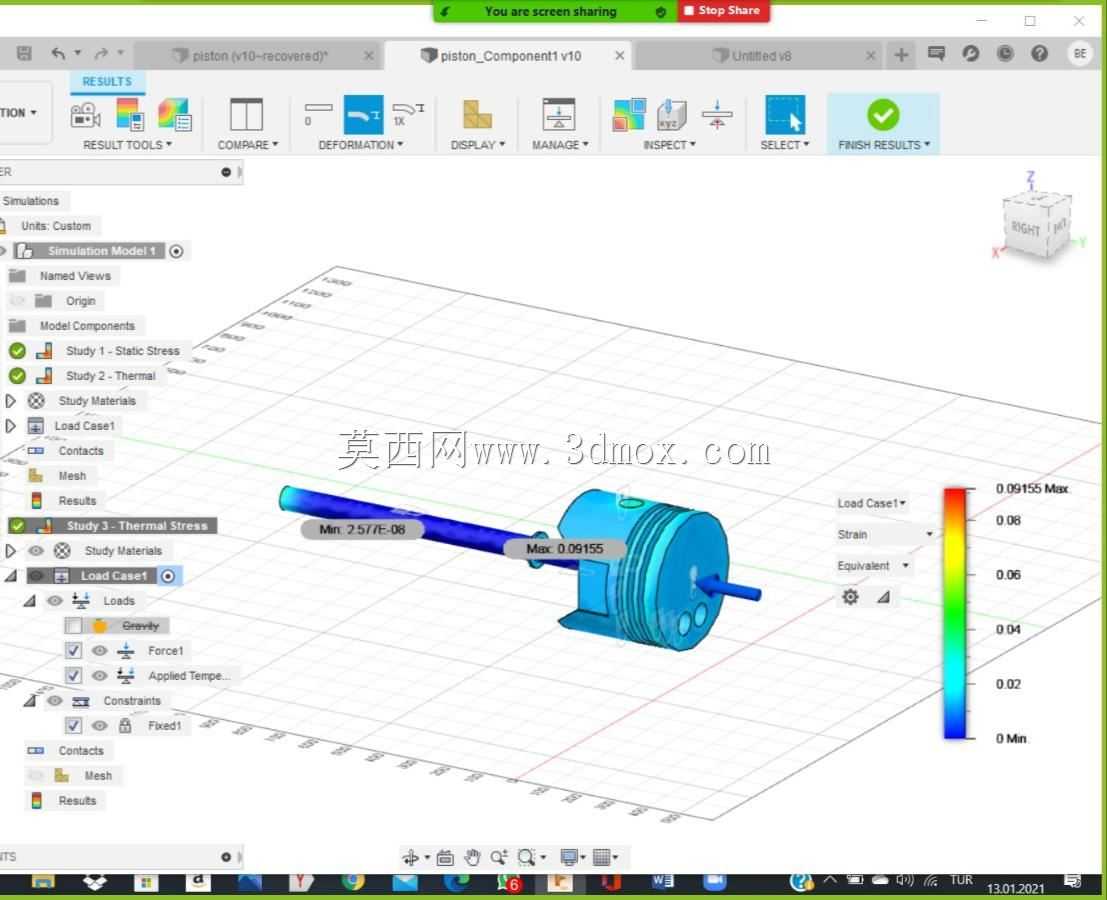Screen dimensions: 1107x900
Task: Click the strain color legend bar
Action: (x=955, y=613)
